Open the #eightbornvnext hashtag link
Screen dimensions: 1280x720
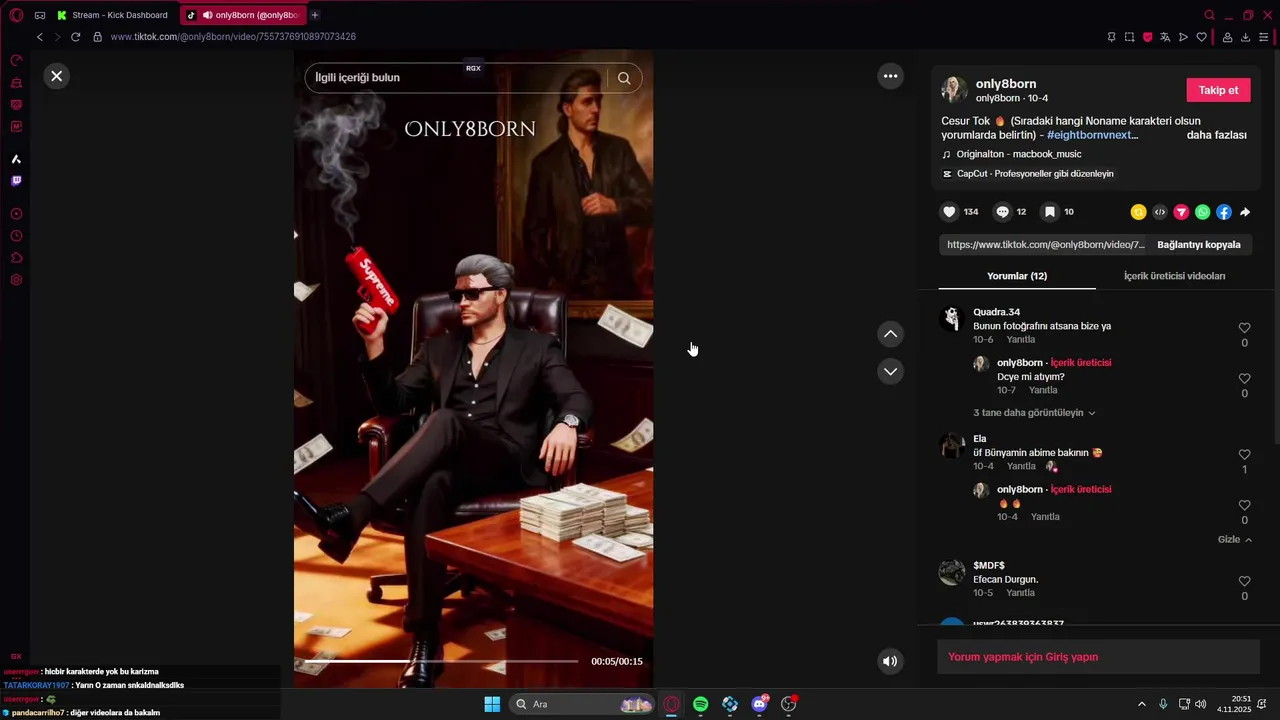click(x=1090, y=135)
